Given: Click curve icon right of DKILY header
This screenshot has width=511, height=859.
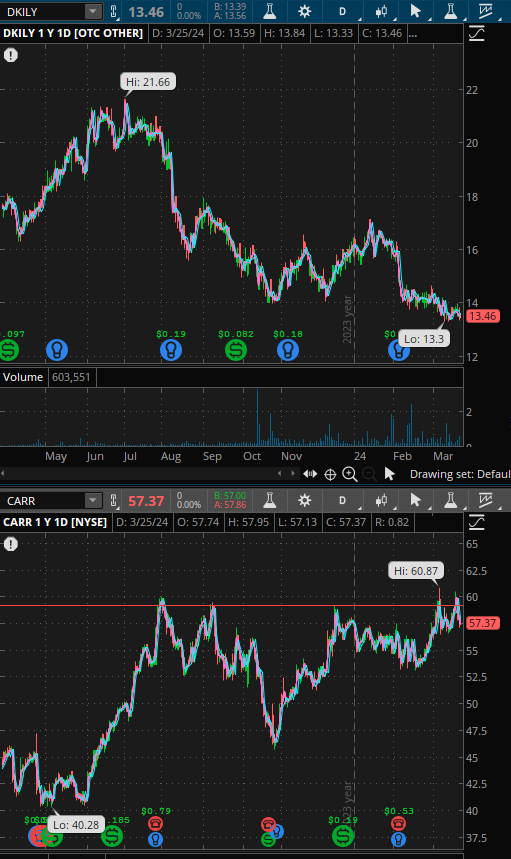Looking at the screenshot, I should pos(477,33).
